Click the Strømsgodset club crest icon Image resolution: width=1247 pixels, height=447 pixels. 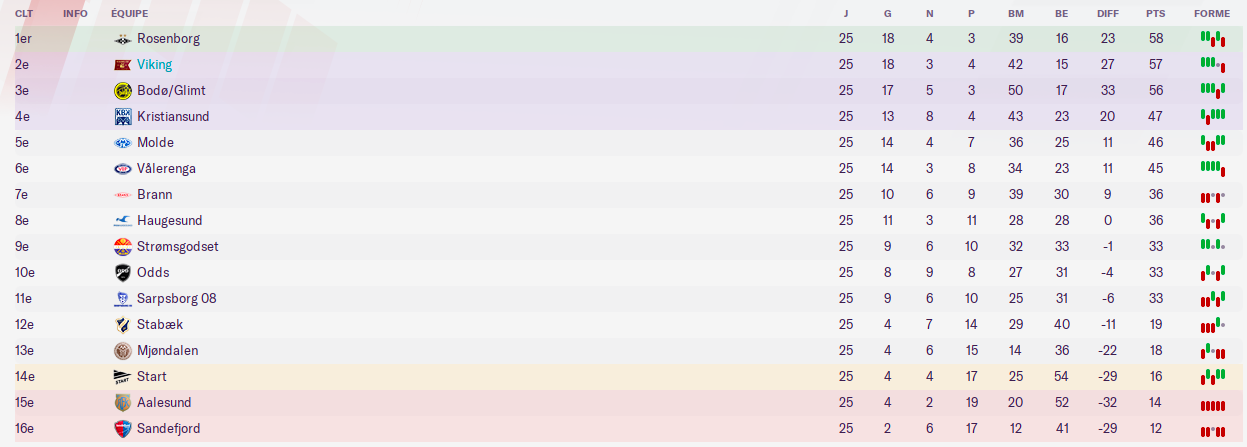[123, 247]
